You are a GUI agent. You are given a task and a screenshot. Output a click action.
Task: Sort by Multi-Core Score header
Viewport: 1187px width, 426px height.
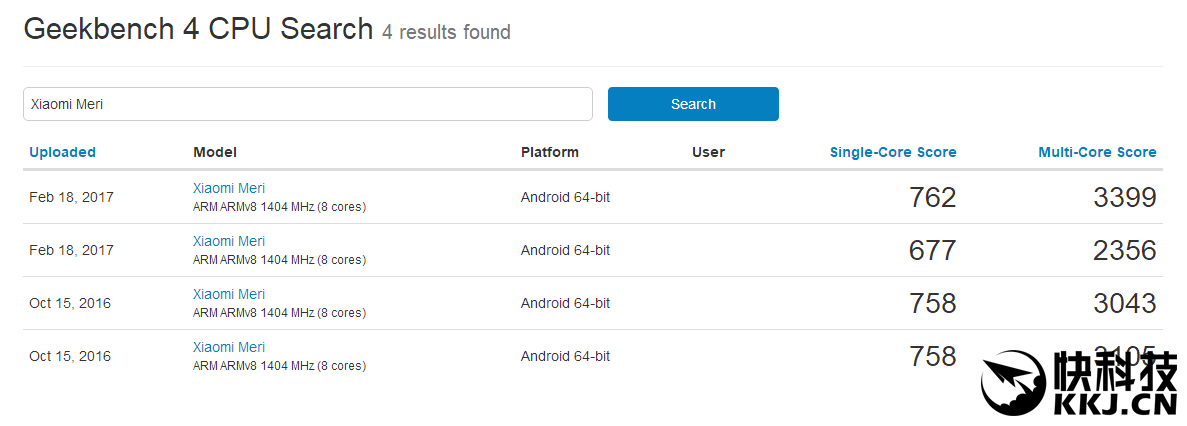pos(1097,152)
